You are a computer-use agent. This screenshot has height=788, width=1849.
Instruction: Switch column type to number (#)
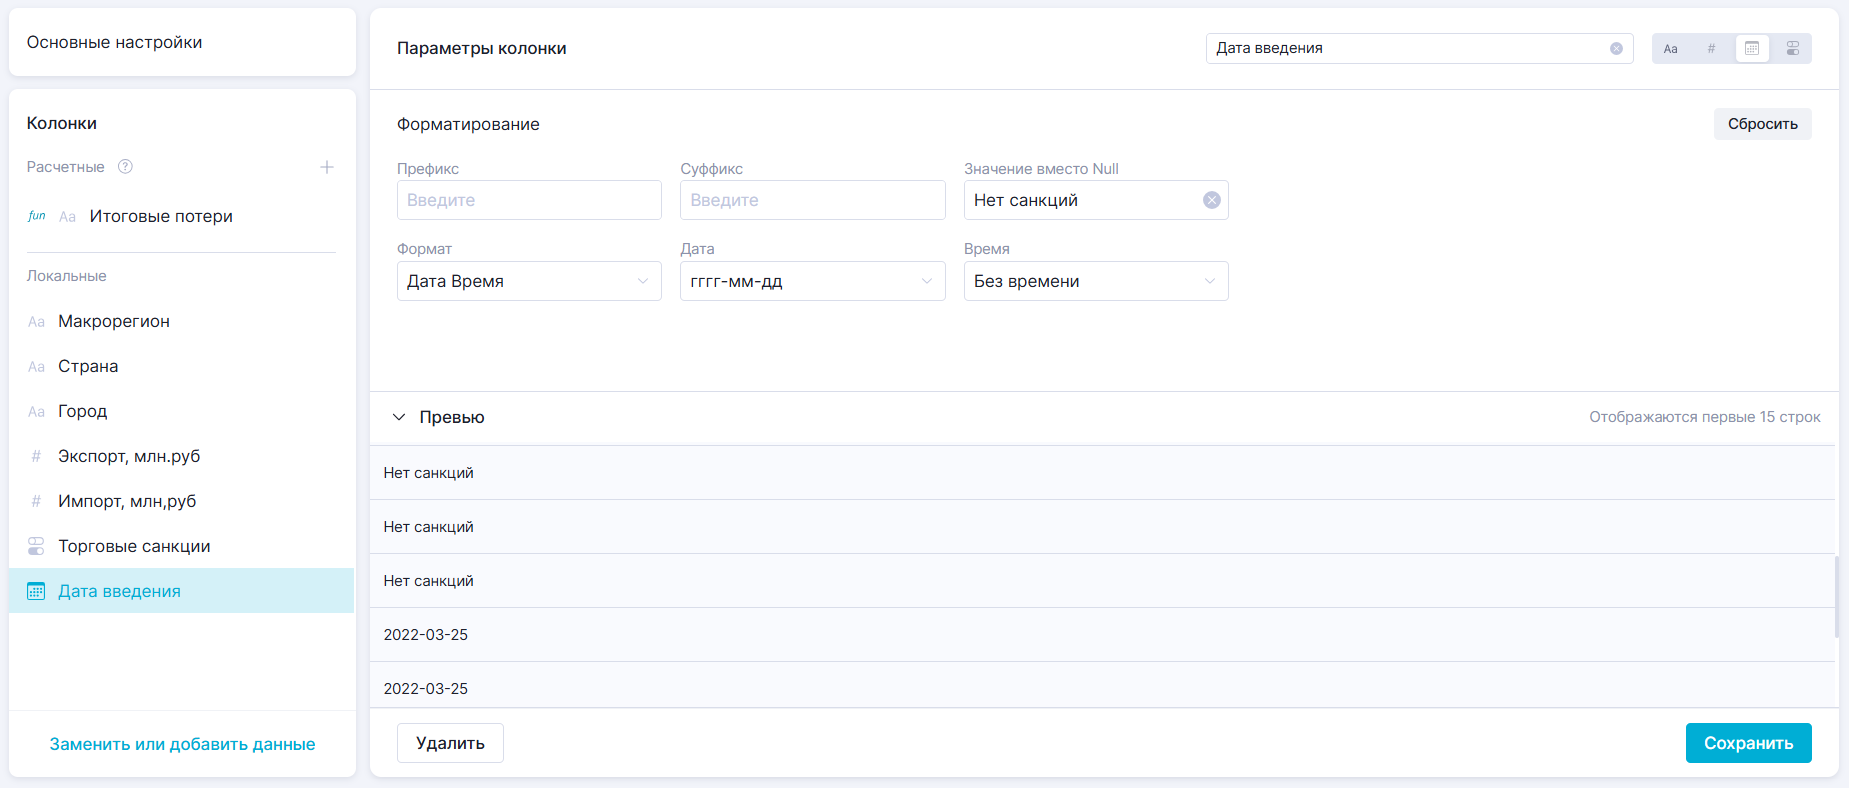[x=1711, y=49]
